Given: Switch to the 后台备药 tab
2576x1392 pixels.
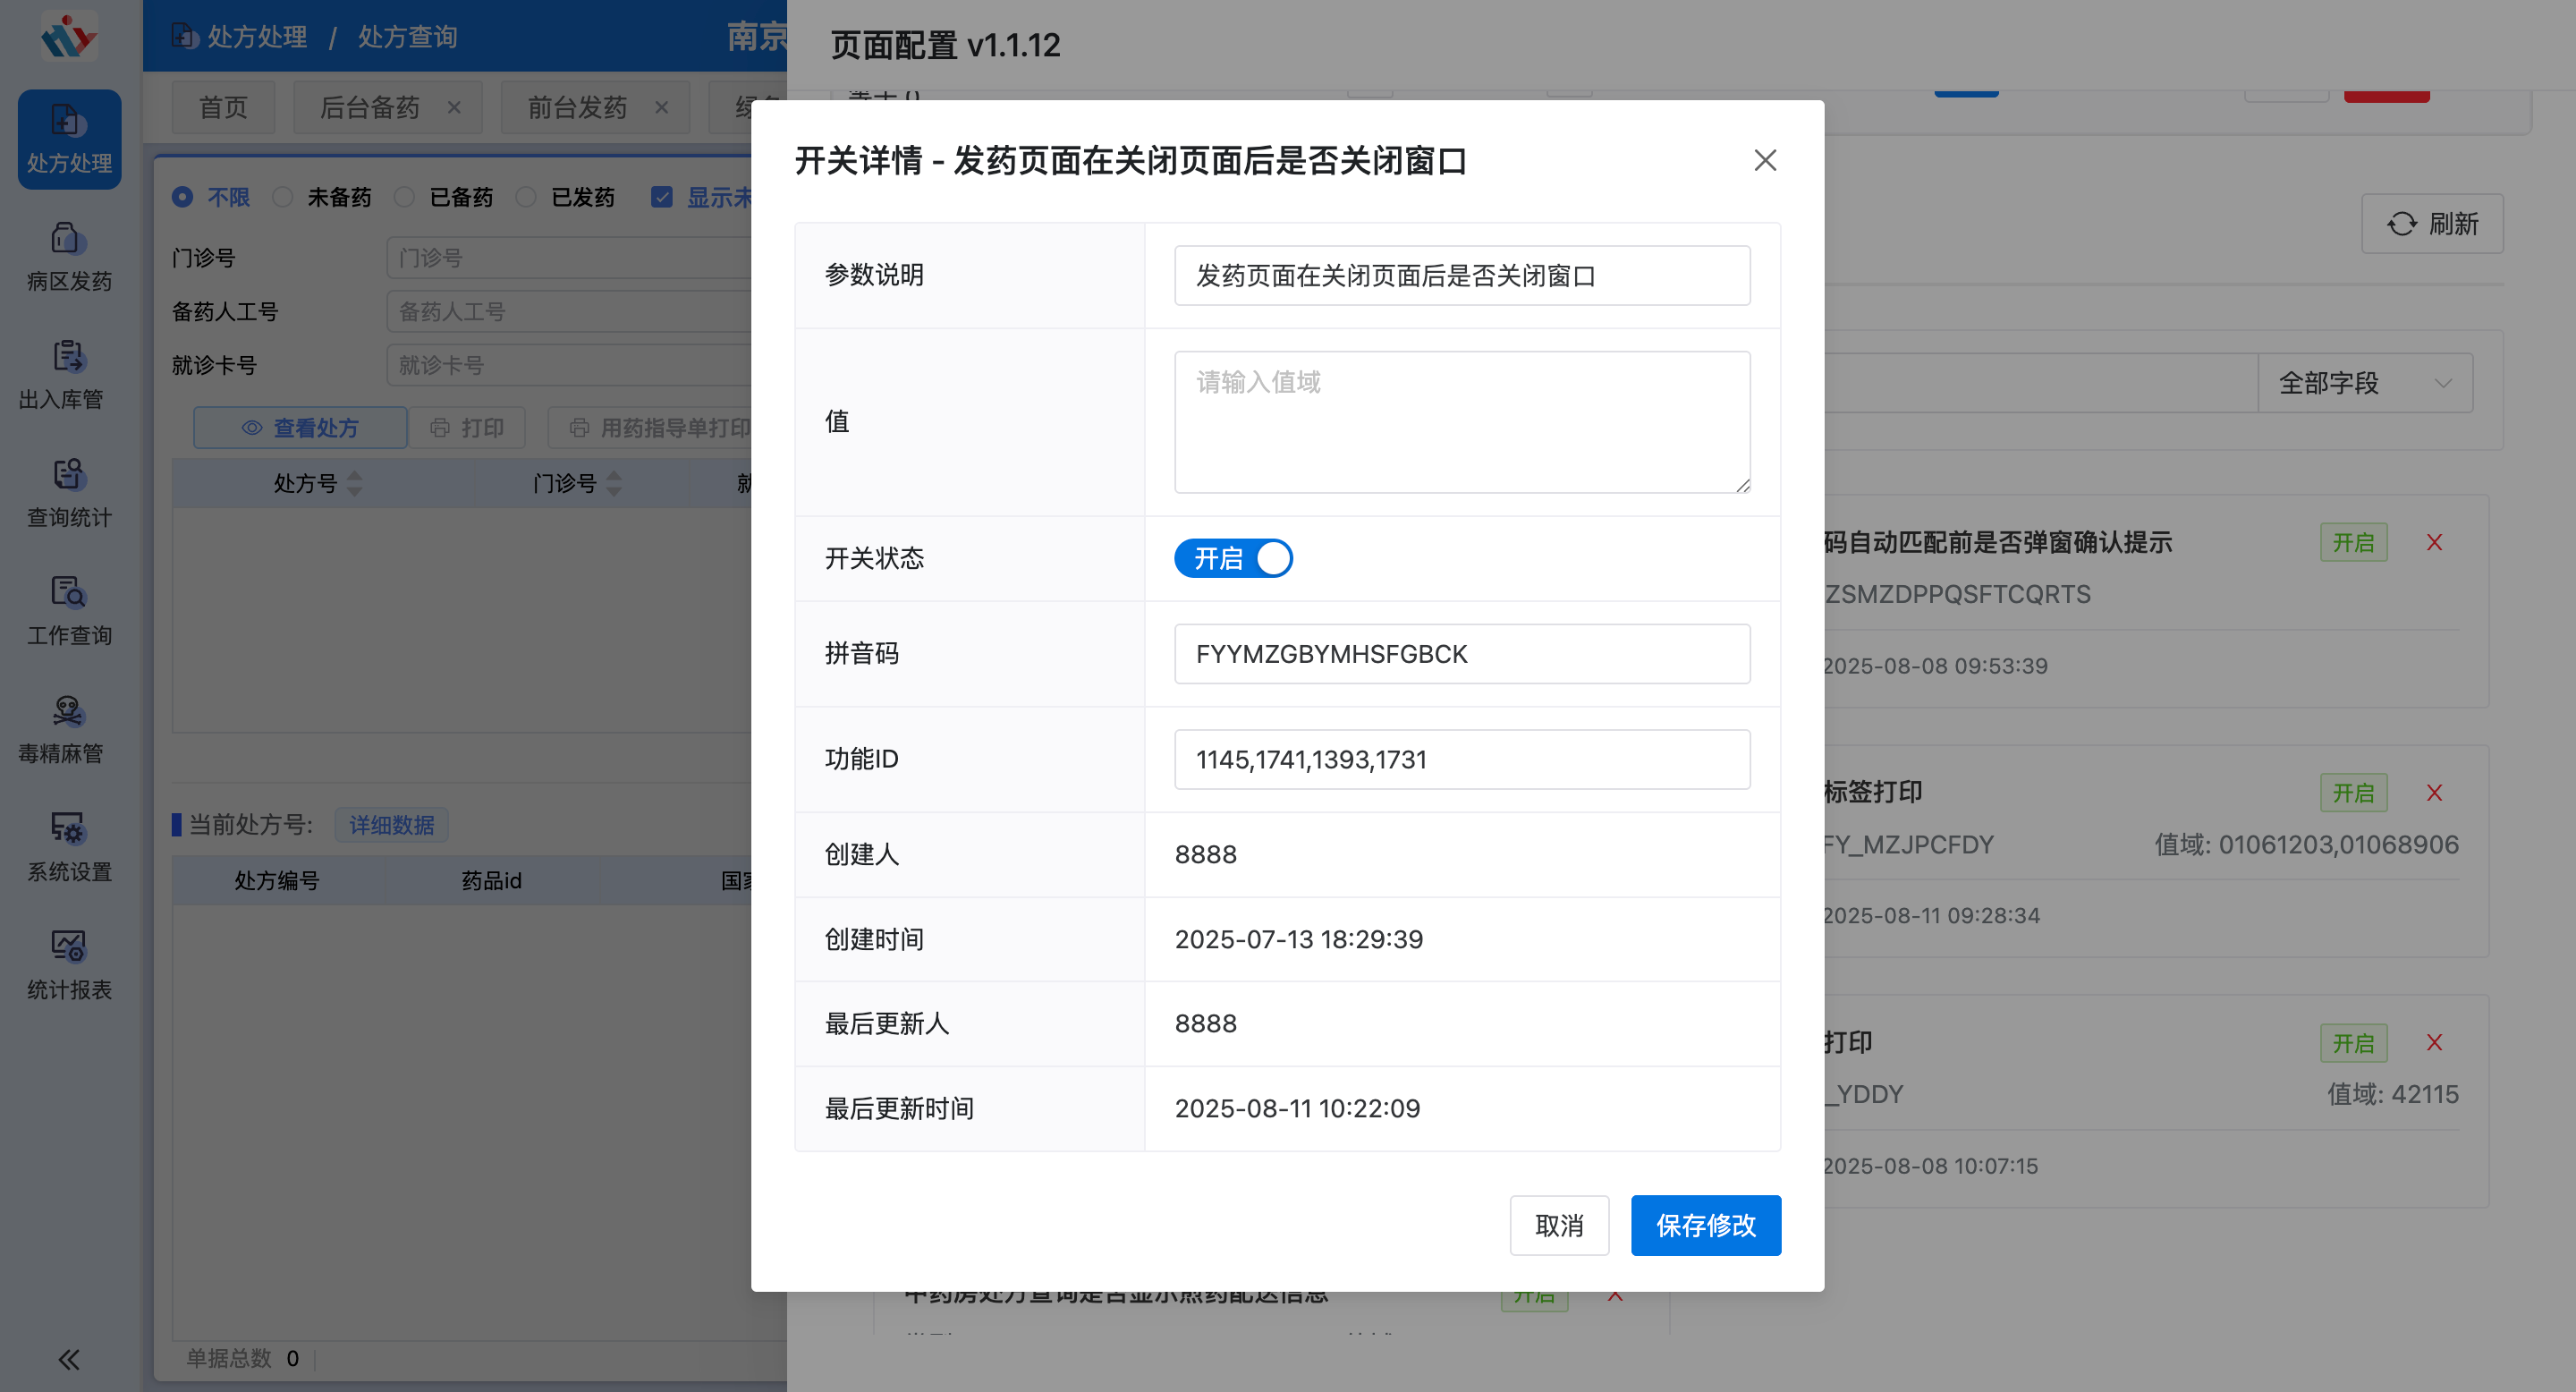Looking at the screenshot, I should pos(369,107).
